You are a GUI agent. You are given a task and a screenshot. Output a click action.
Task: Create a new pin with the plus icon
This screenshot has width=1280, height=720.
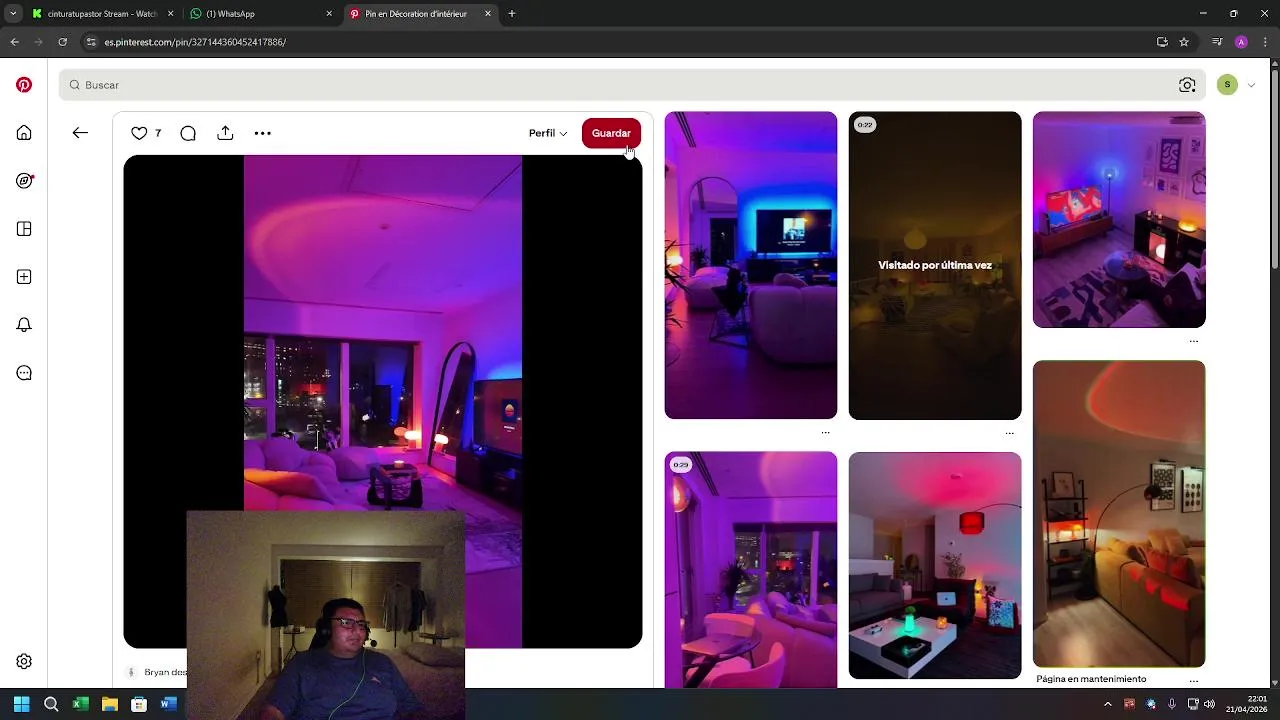pos(24,277)
